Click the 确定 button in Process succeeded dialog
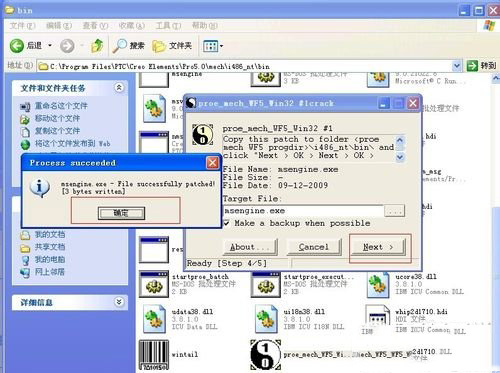Viewport: 500px width, 373px height. pyautogui.click(x=121, y=213)
